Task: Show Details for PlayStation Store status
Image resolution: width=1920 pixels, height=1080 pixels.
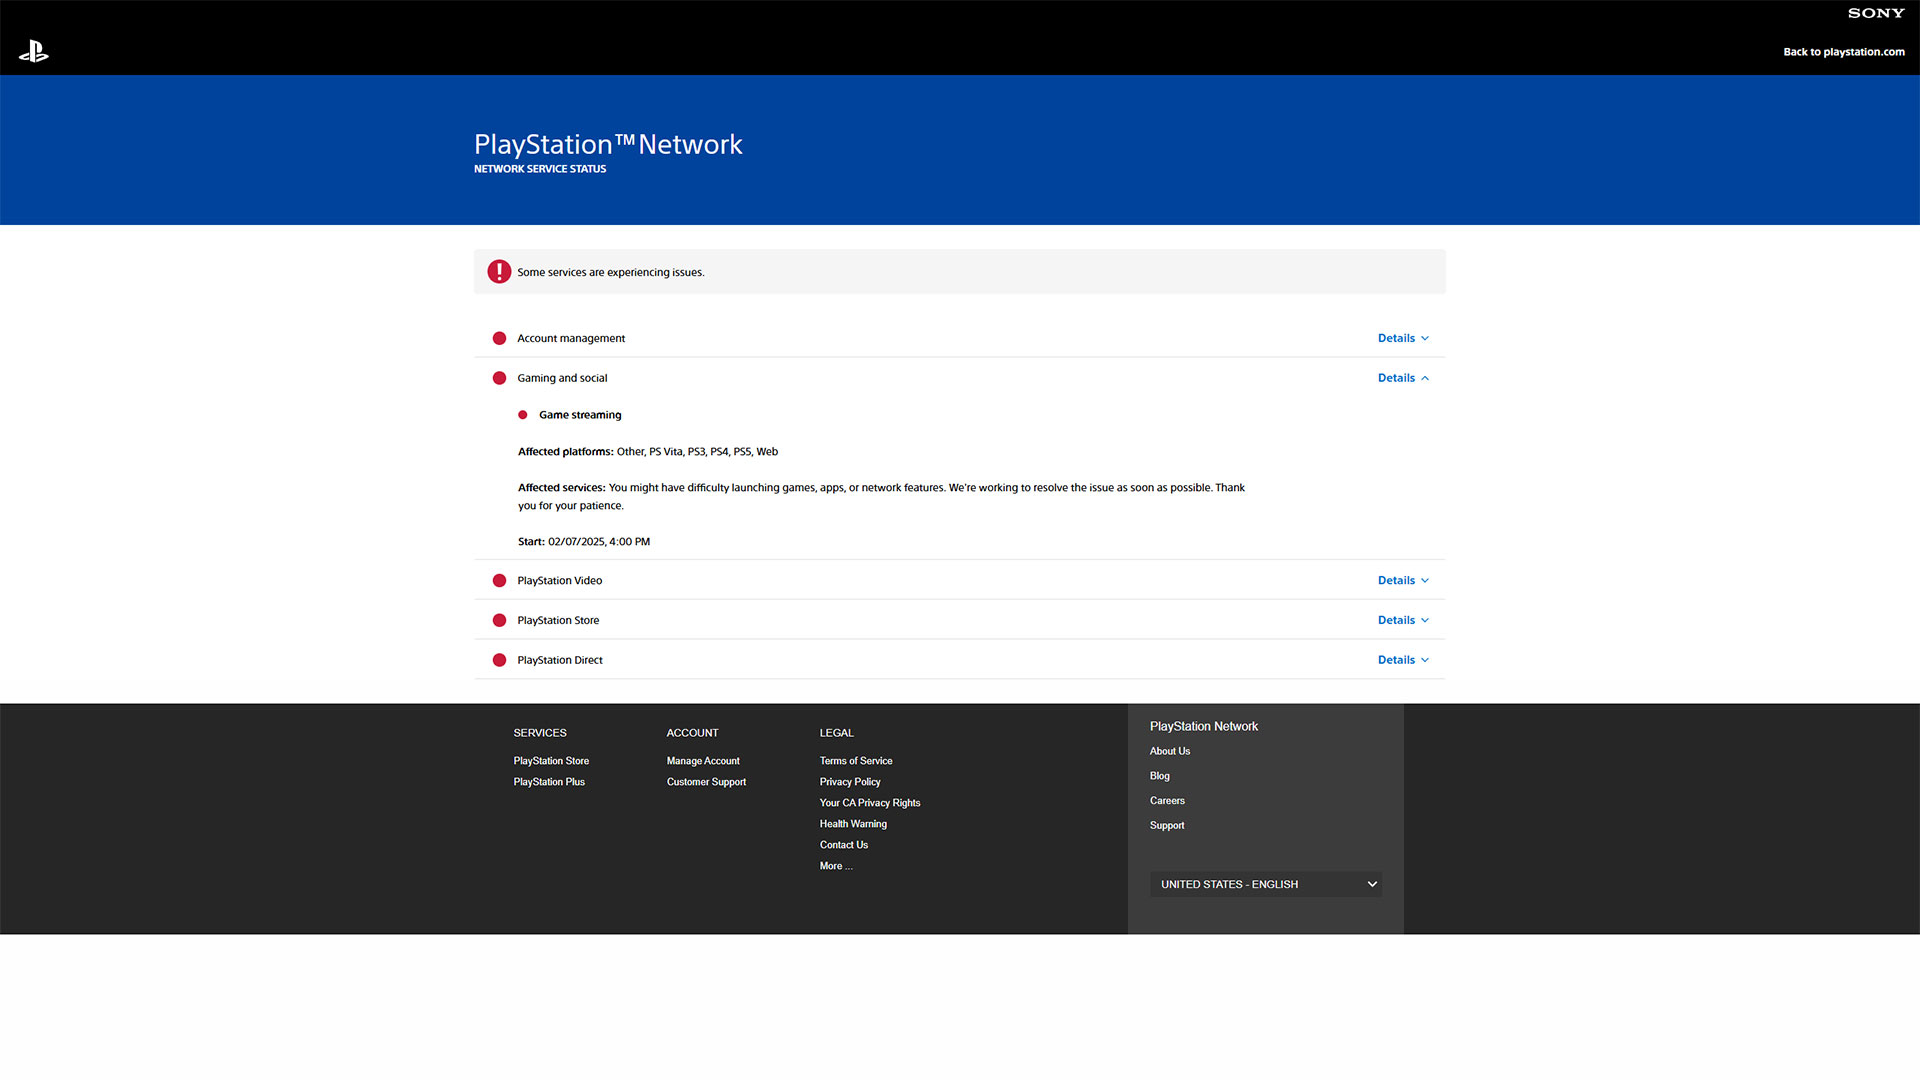Action: click(x=1402, y=620)
